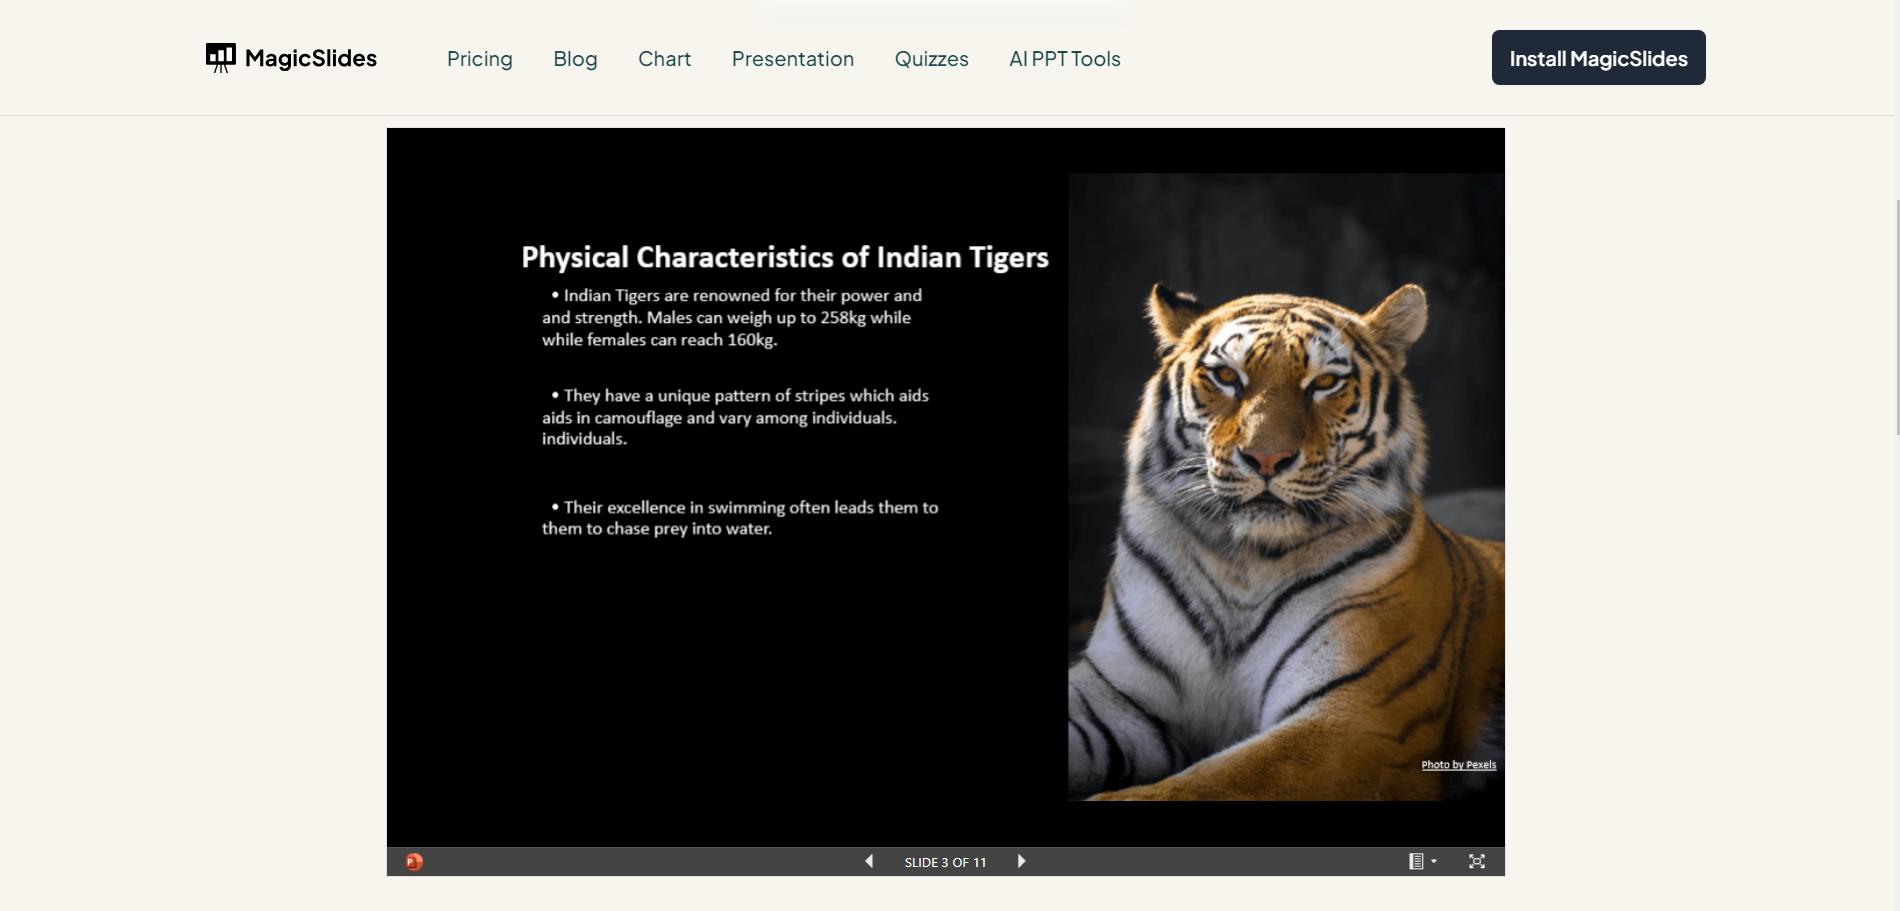This screenshot has height=911, width=1900.
Task: Open the Pricing page
Action: [479, 59]
